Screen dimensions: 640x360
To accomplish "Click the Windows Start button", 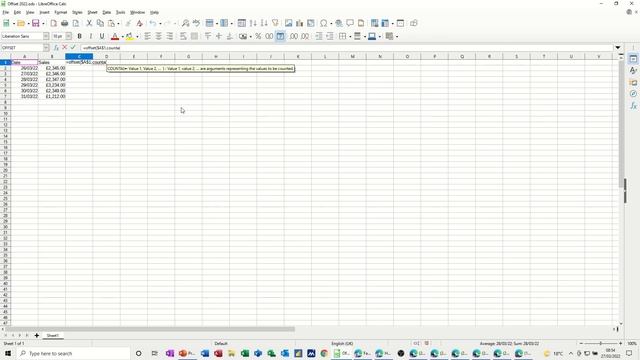I will point(7,353).
